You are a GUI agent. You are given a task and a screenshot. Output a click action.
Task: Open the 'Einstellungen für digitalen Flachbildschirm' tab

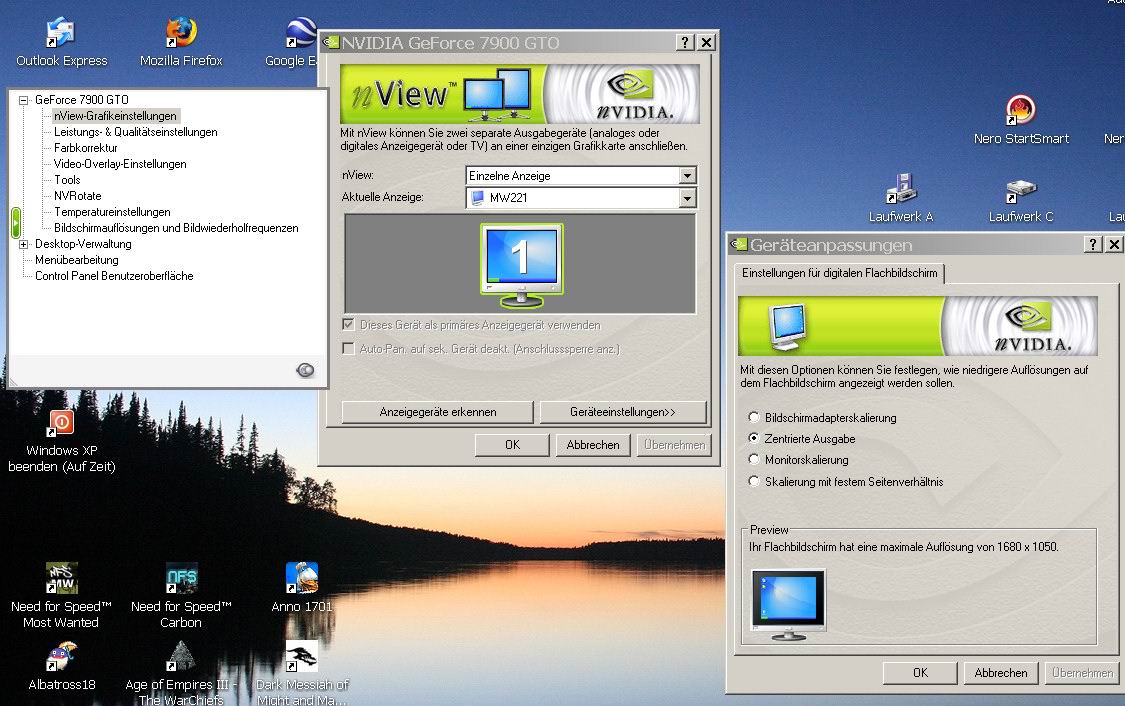pyautogui.click(x=839, y=273)
